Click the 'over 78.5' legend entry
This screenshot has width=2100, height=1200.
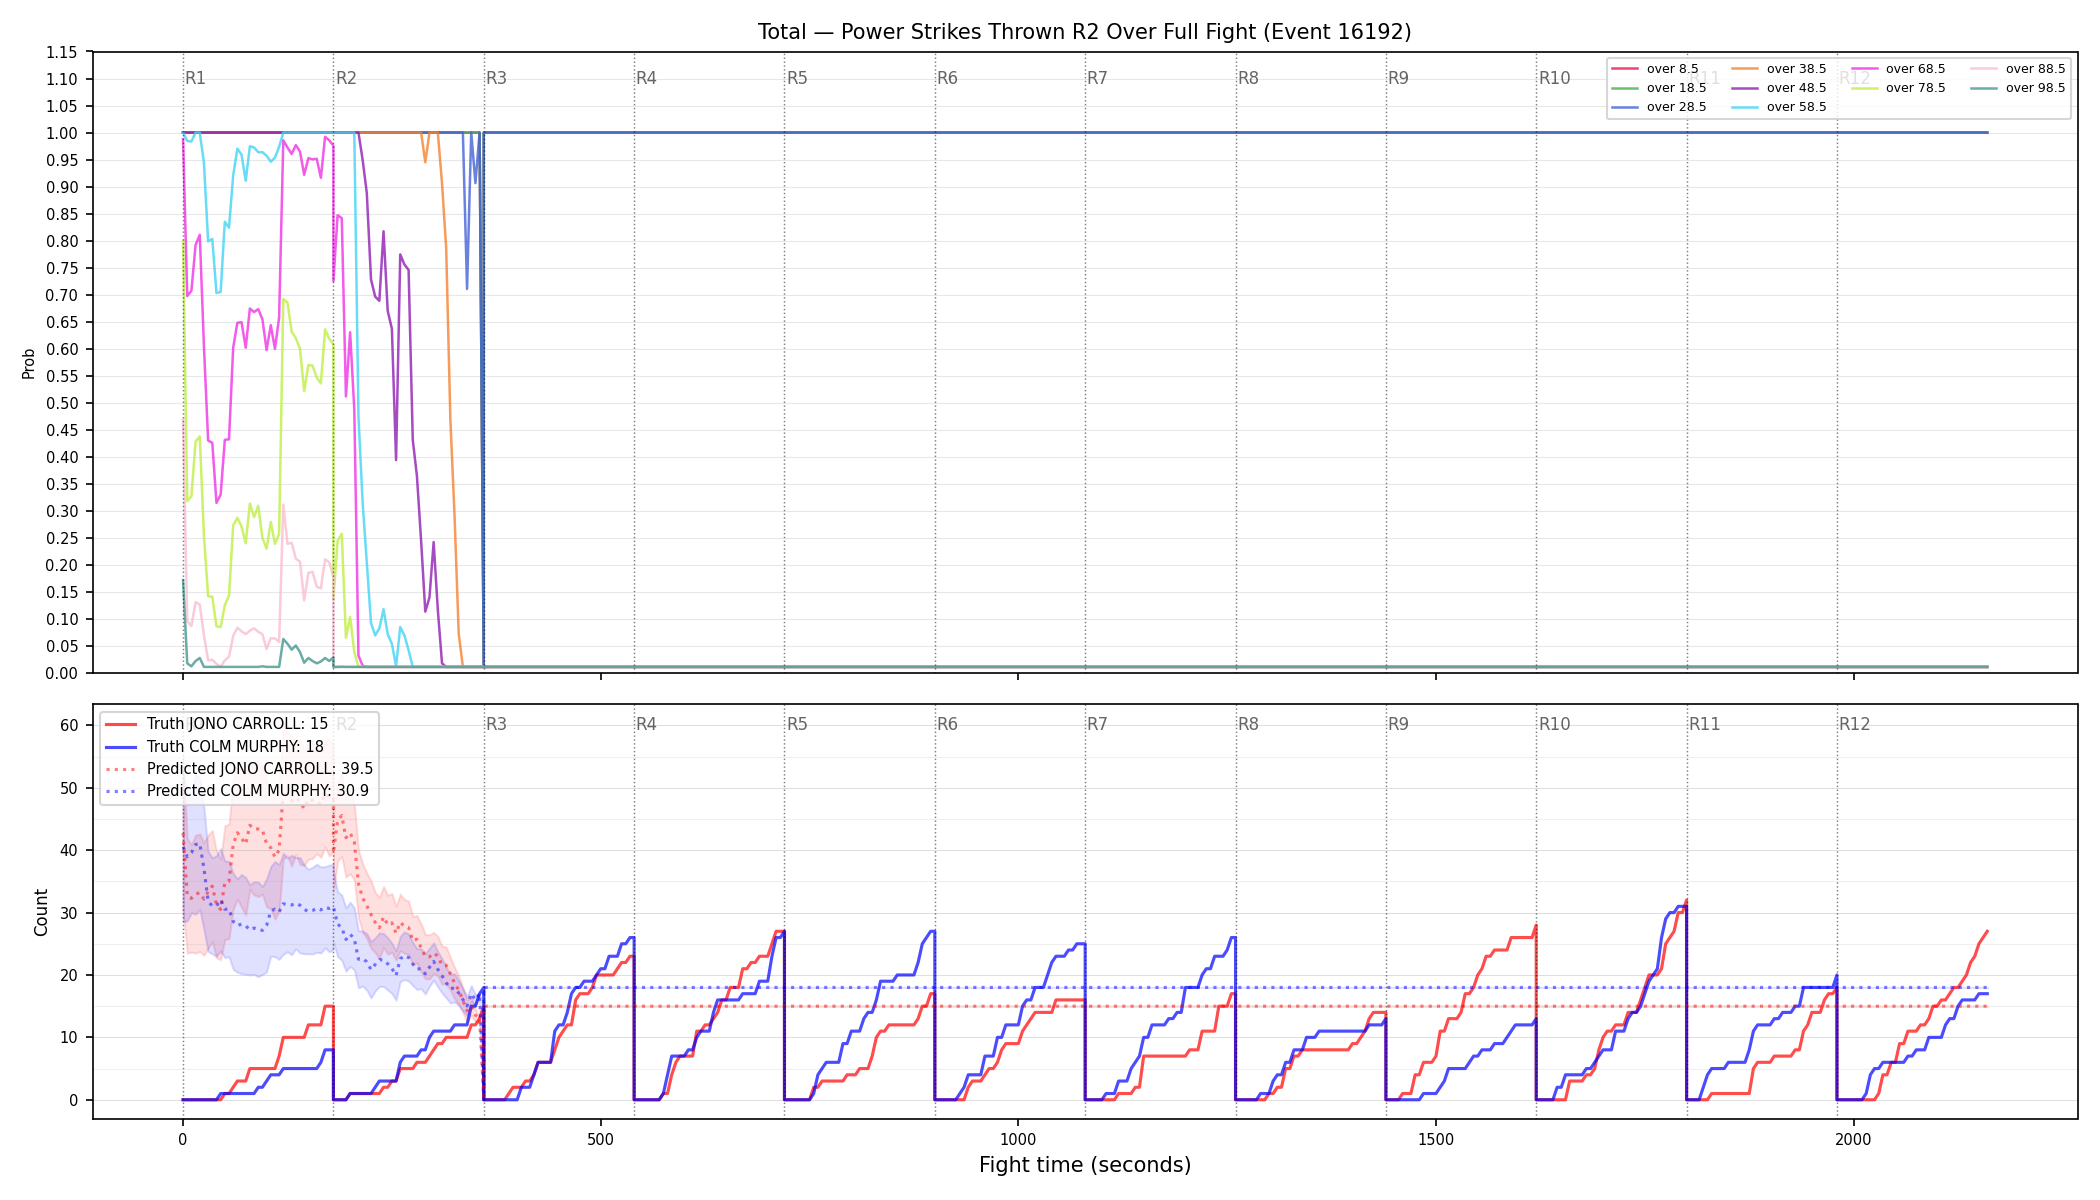coord(1898,88)
